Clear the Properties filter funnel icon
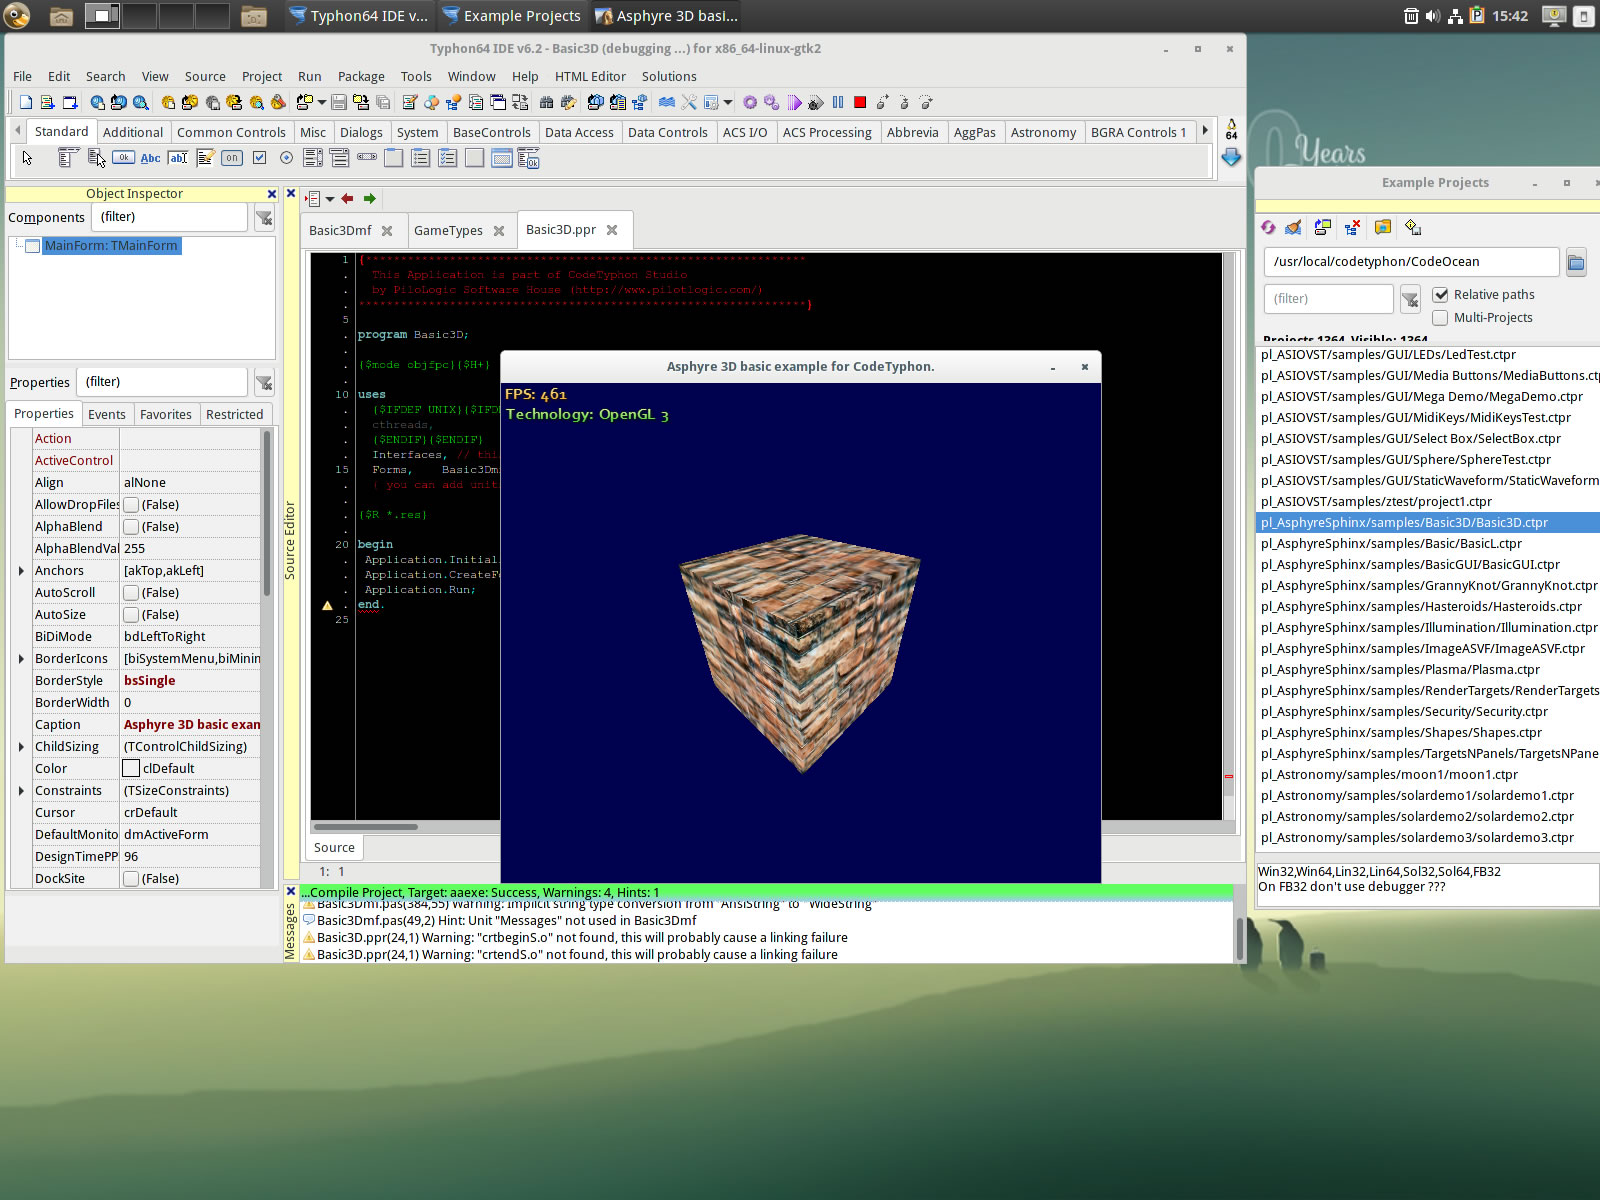The height and width of the screenshot is (1200, 1600). (264, 383)
